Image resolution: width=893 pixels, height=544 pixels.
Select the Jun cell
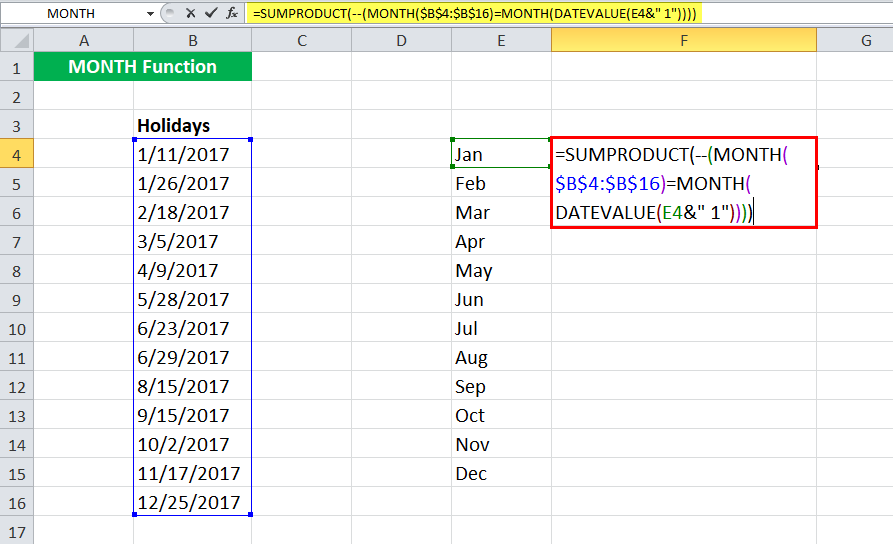click(501, 299)
